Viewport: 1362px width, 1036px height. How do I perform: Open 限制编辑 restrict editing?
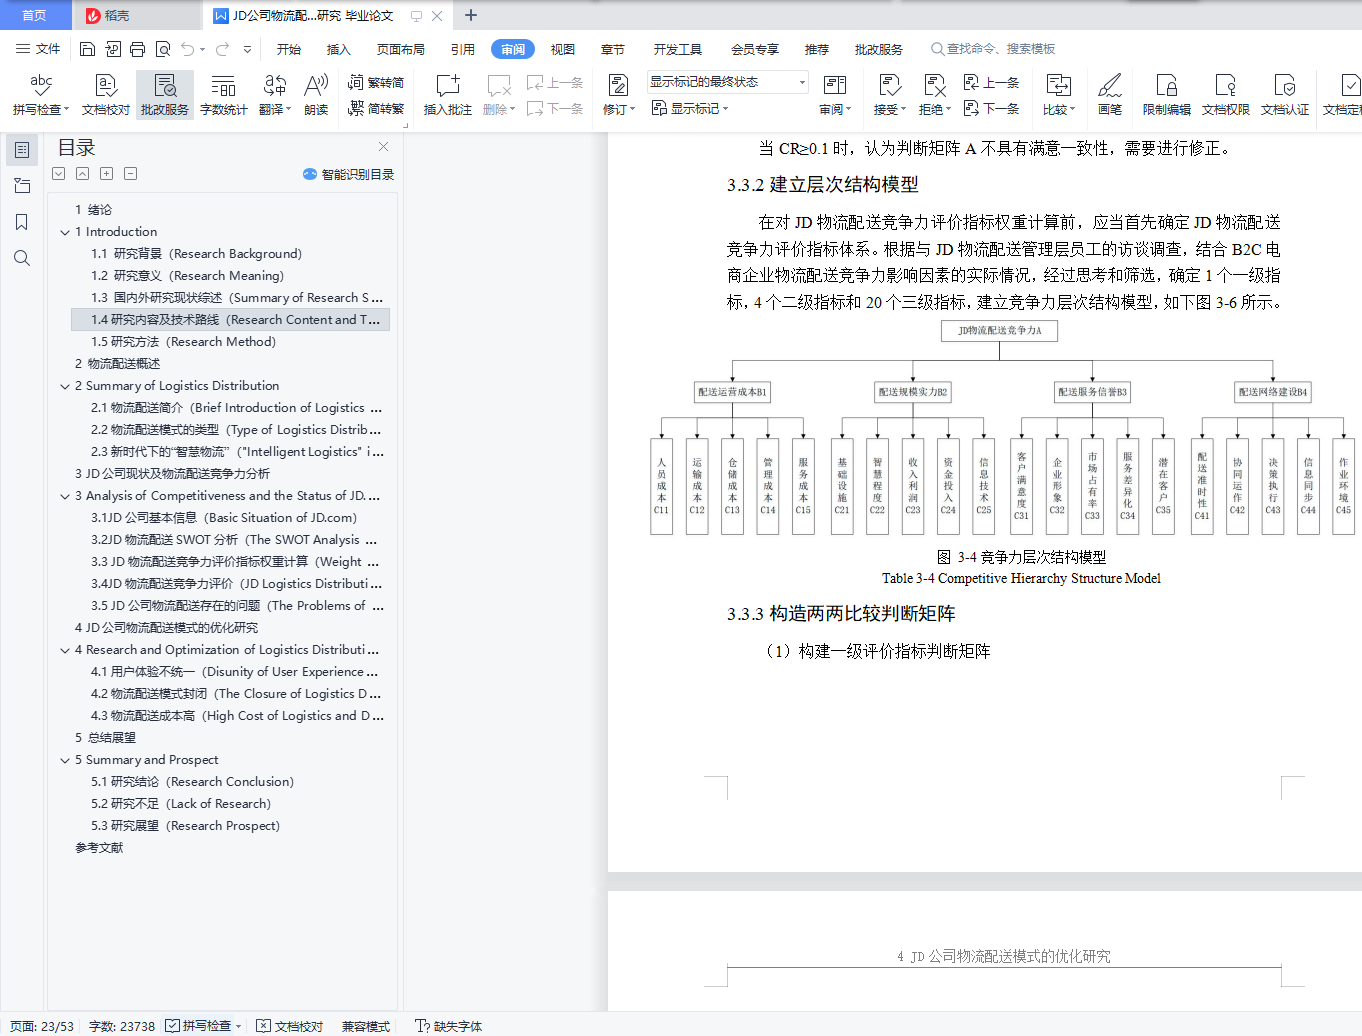(1167, 95)
